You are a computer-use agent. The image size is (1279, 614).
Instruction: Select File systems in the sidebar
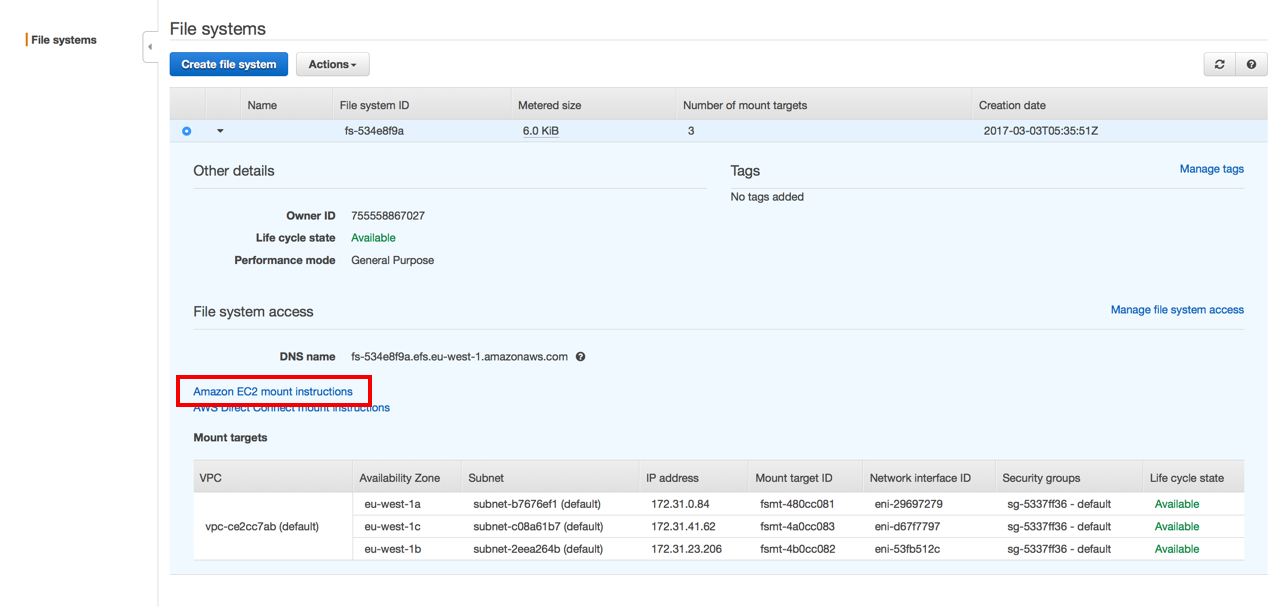(x=64, y=40)
